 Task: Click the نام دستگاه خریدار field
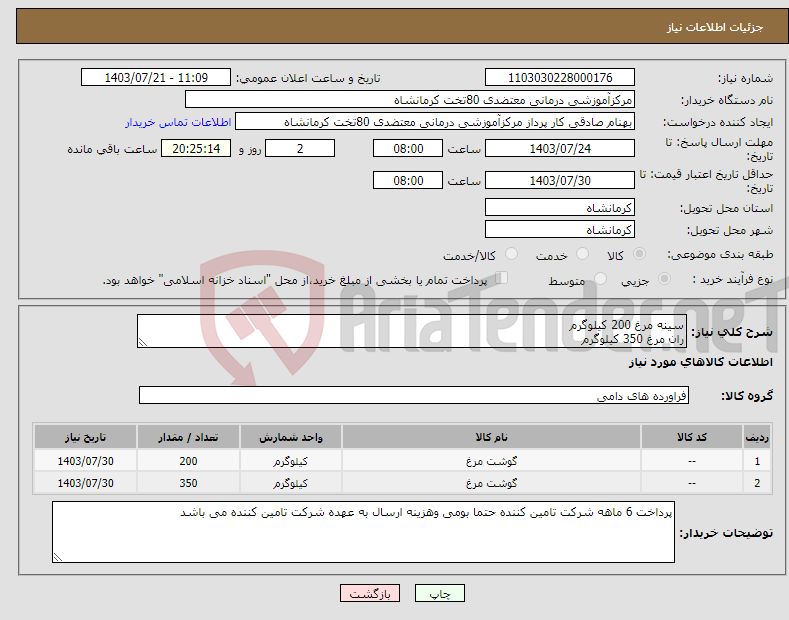[410, 100]
